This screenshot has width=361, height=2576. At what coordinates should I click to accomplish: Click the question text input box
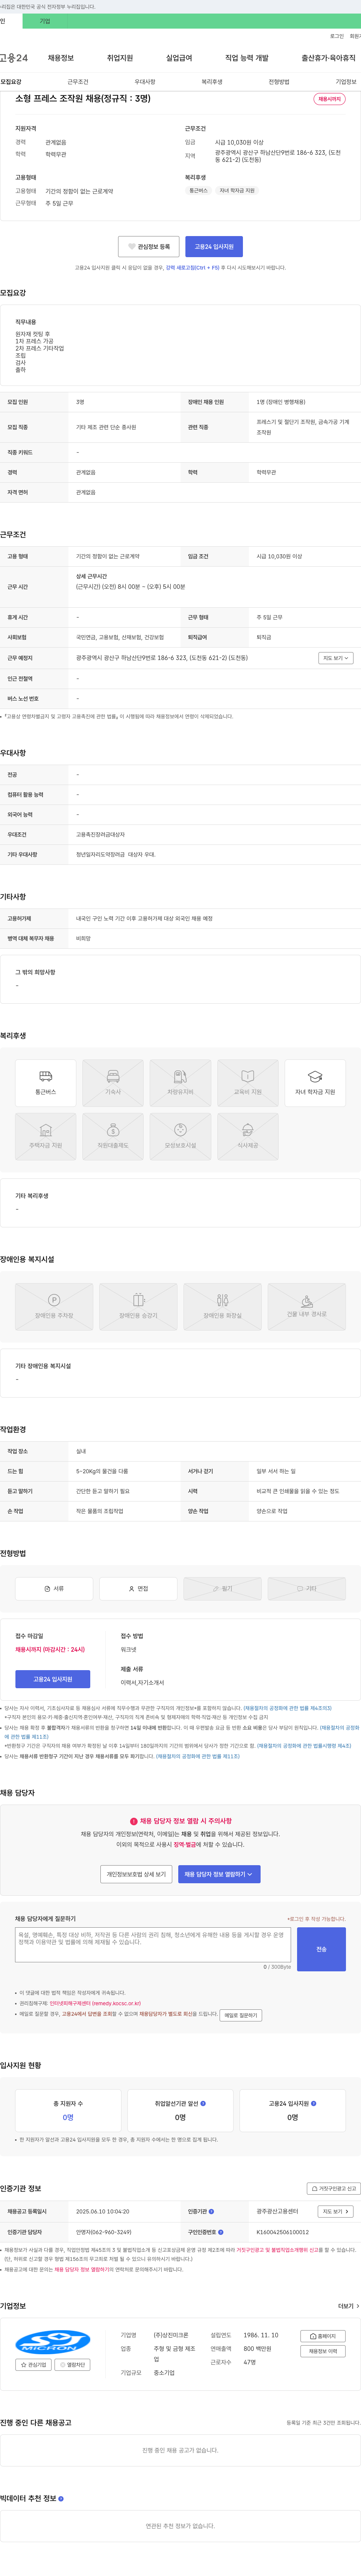pos(153,1945)
